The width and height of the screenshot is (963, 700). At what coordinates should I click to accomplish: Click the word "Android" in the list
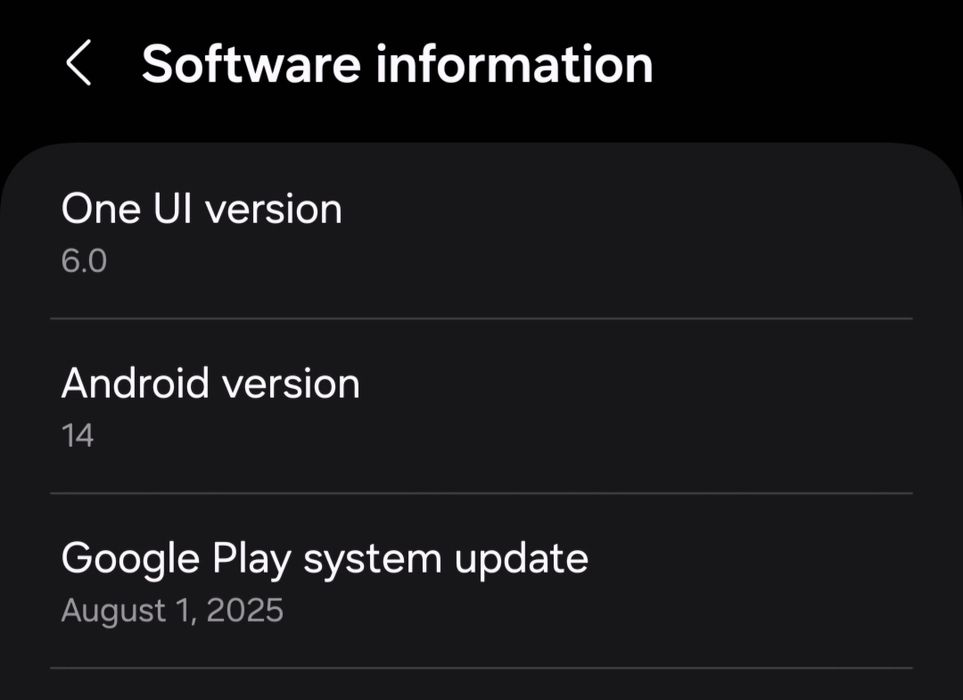(x=135, y=384)
